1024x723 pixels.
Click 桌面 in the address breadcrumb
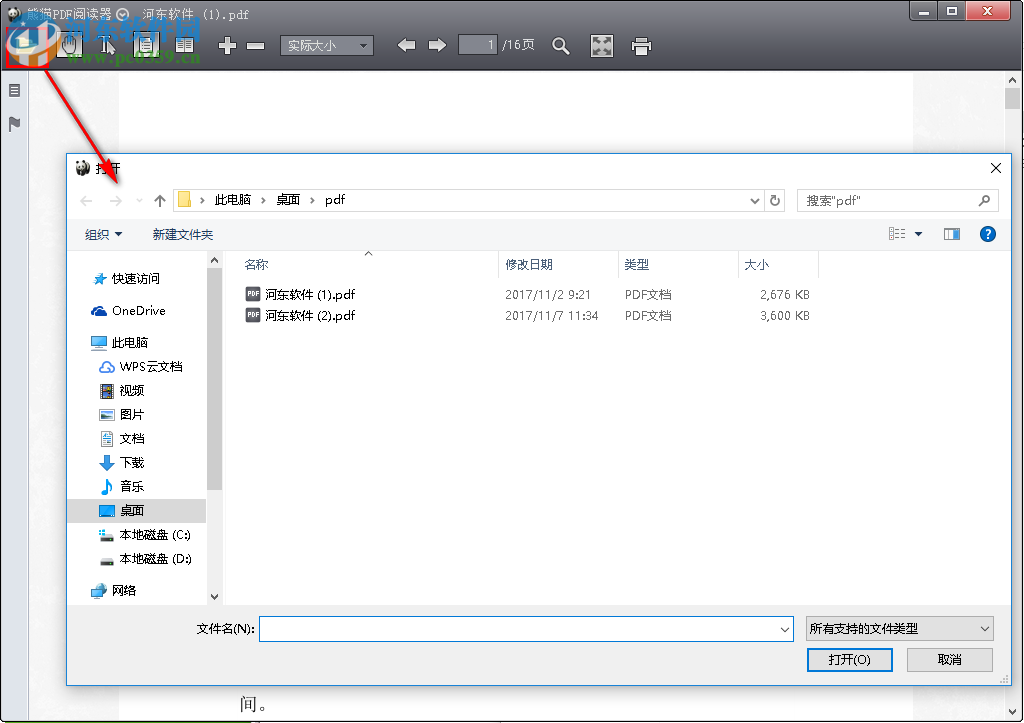[x=288, y=200]
